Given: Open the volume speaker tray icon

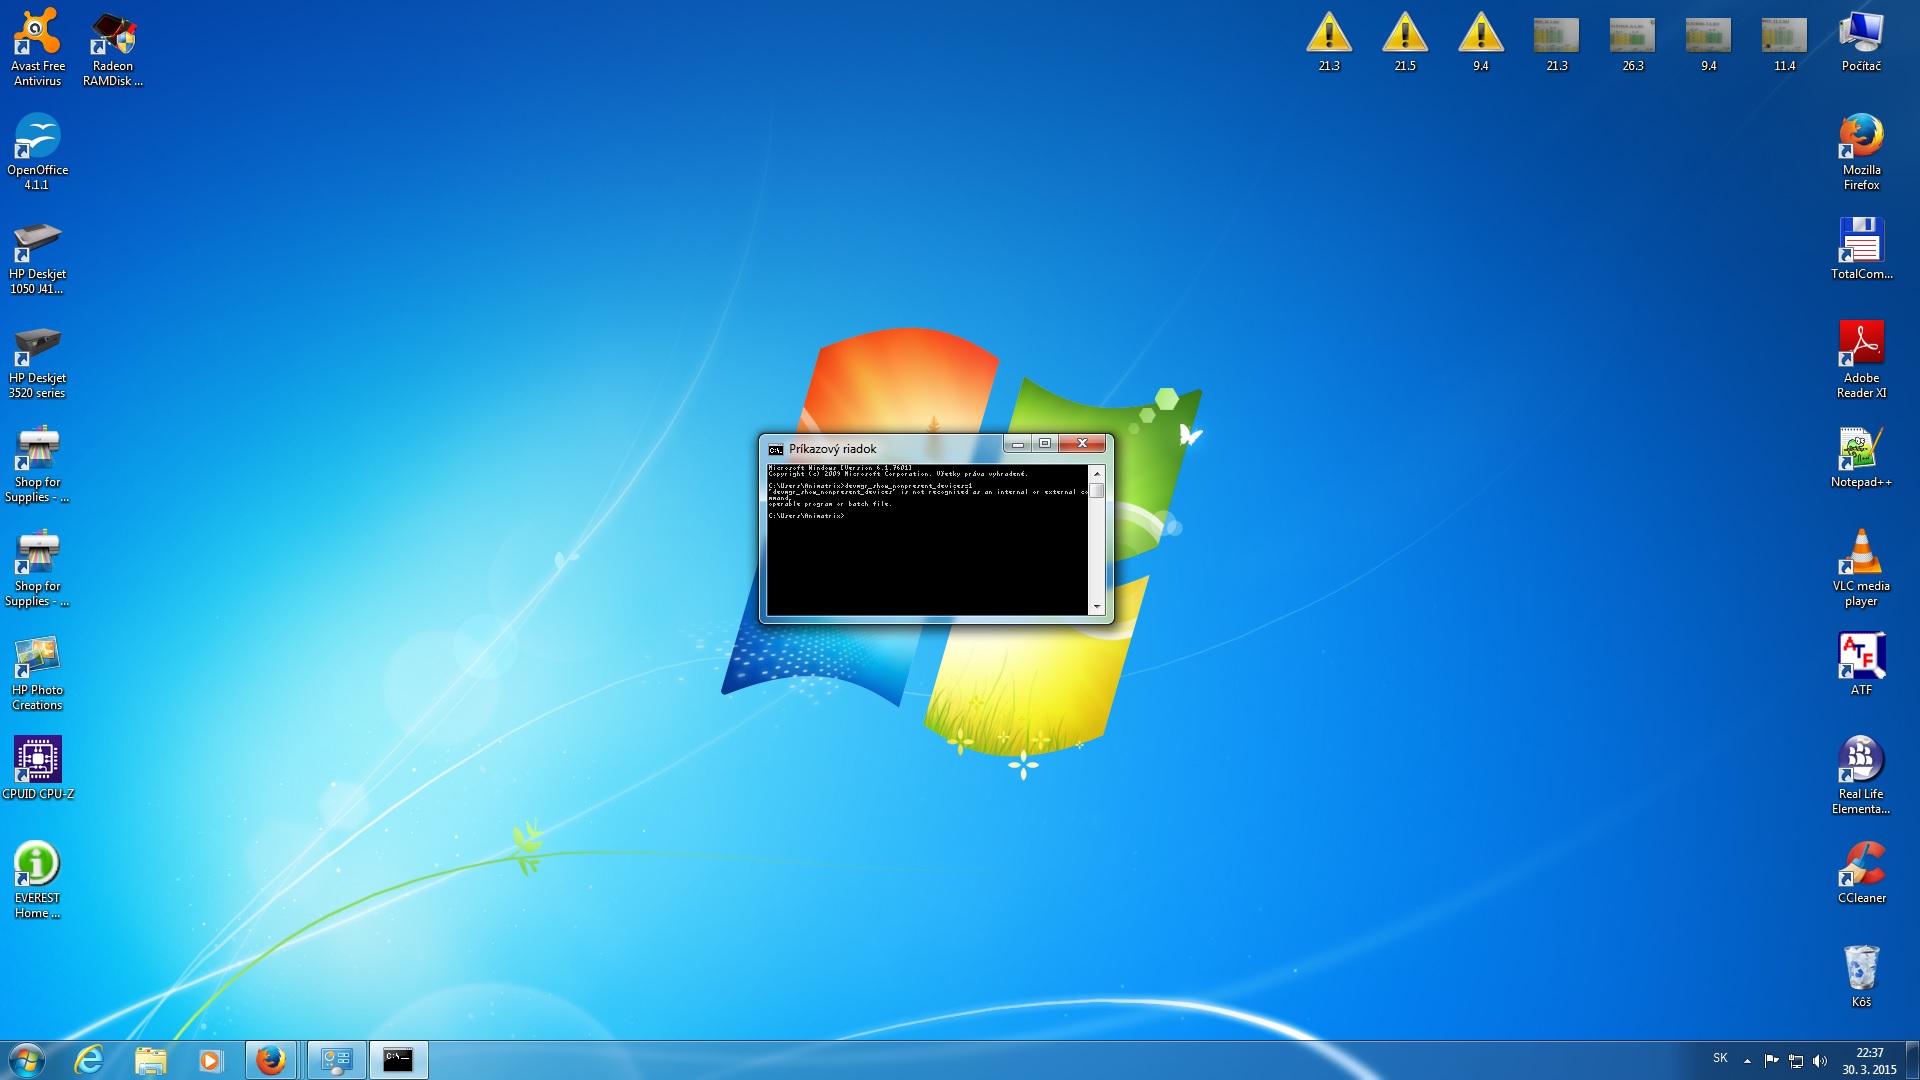Looking at the screenshot, I should [x=1819, y=1061].
